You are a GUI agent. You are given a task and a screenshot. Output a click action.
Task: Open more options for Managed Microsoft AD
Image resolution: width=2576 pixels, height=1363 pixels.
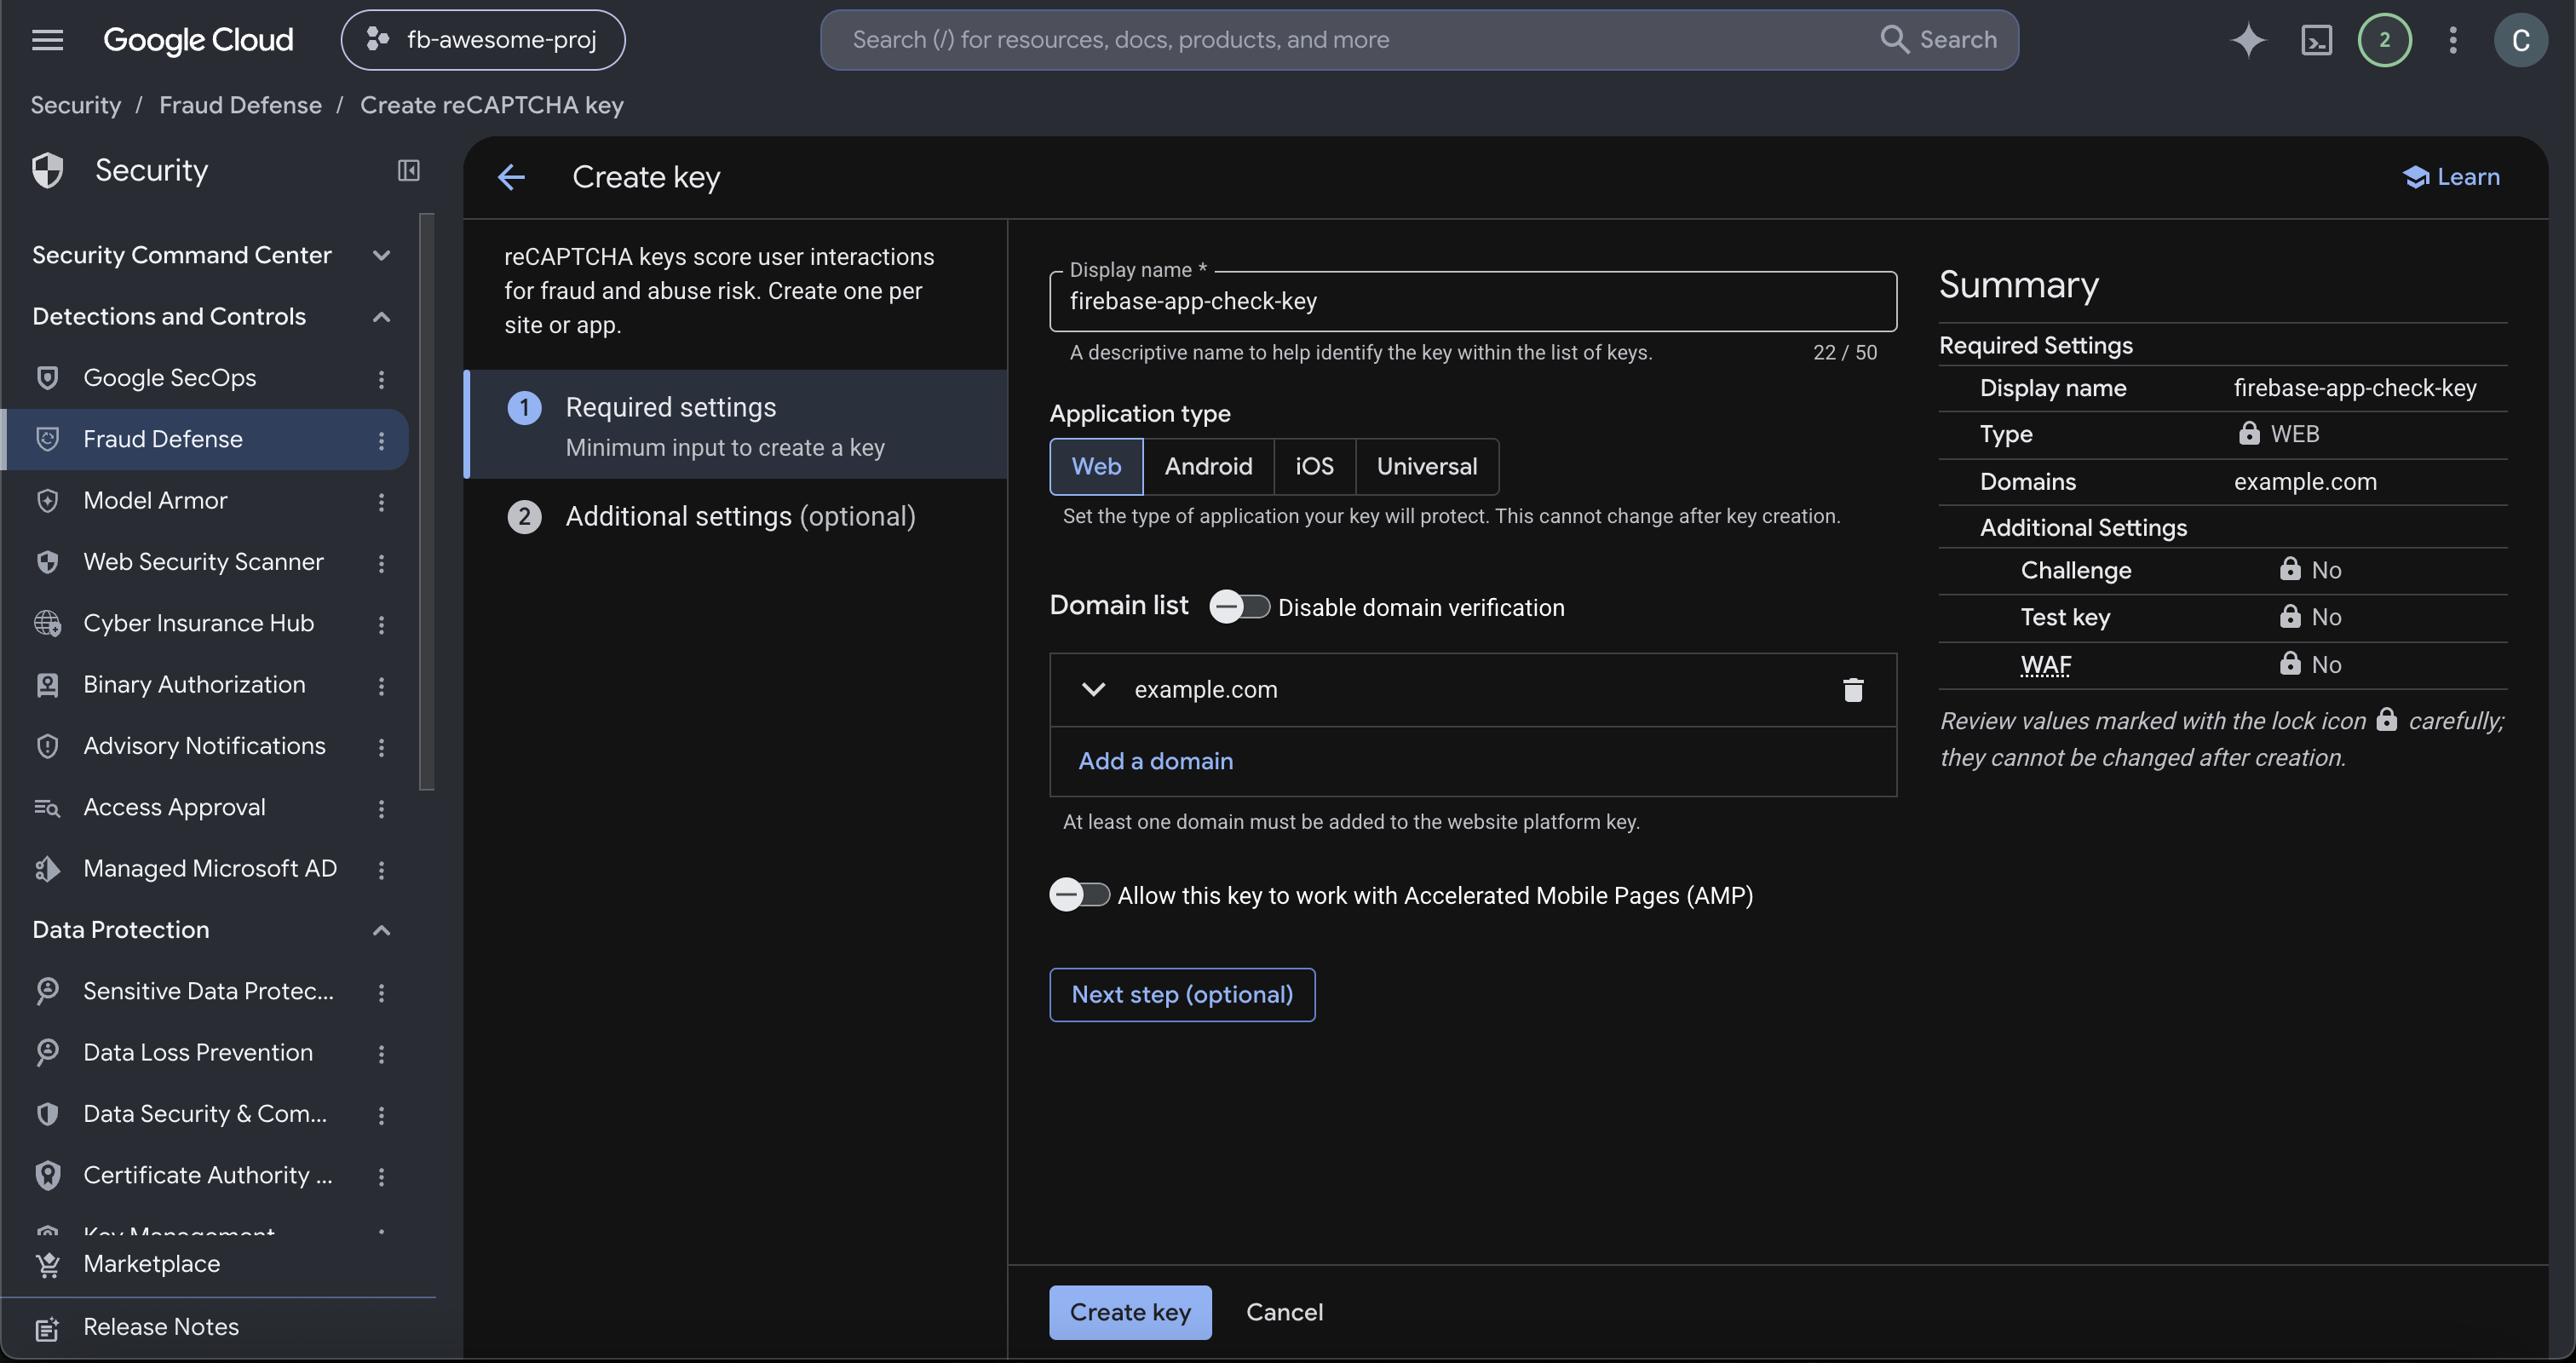(x=381, y=869)
